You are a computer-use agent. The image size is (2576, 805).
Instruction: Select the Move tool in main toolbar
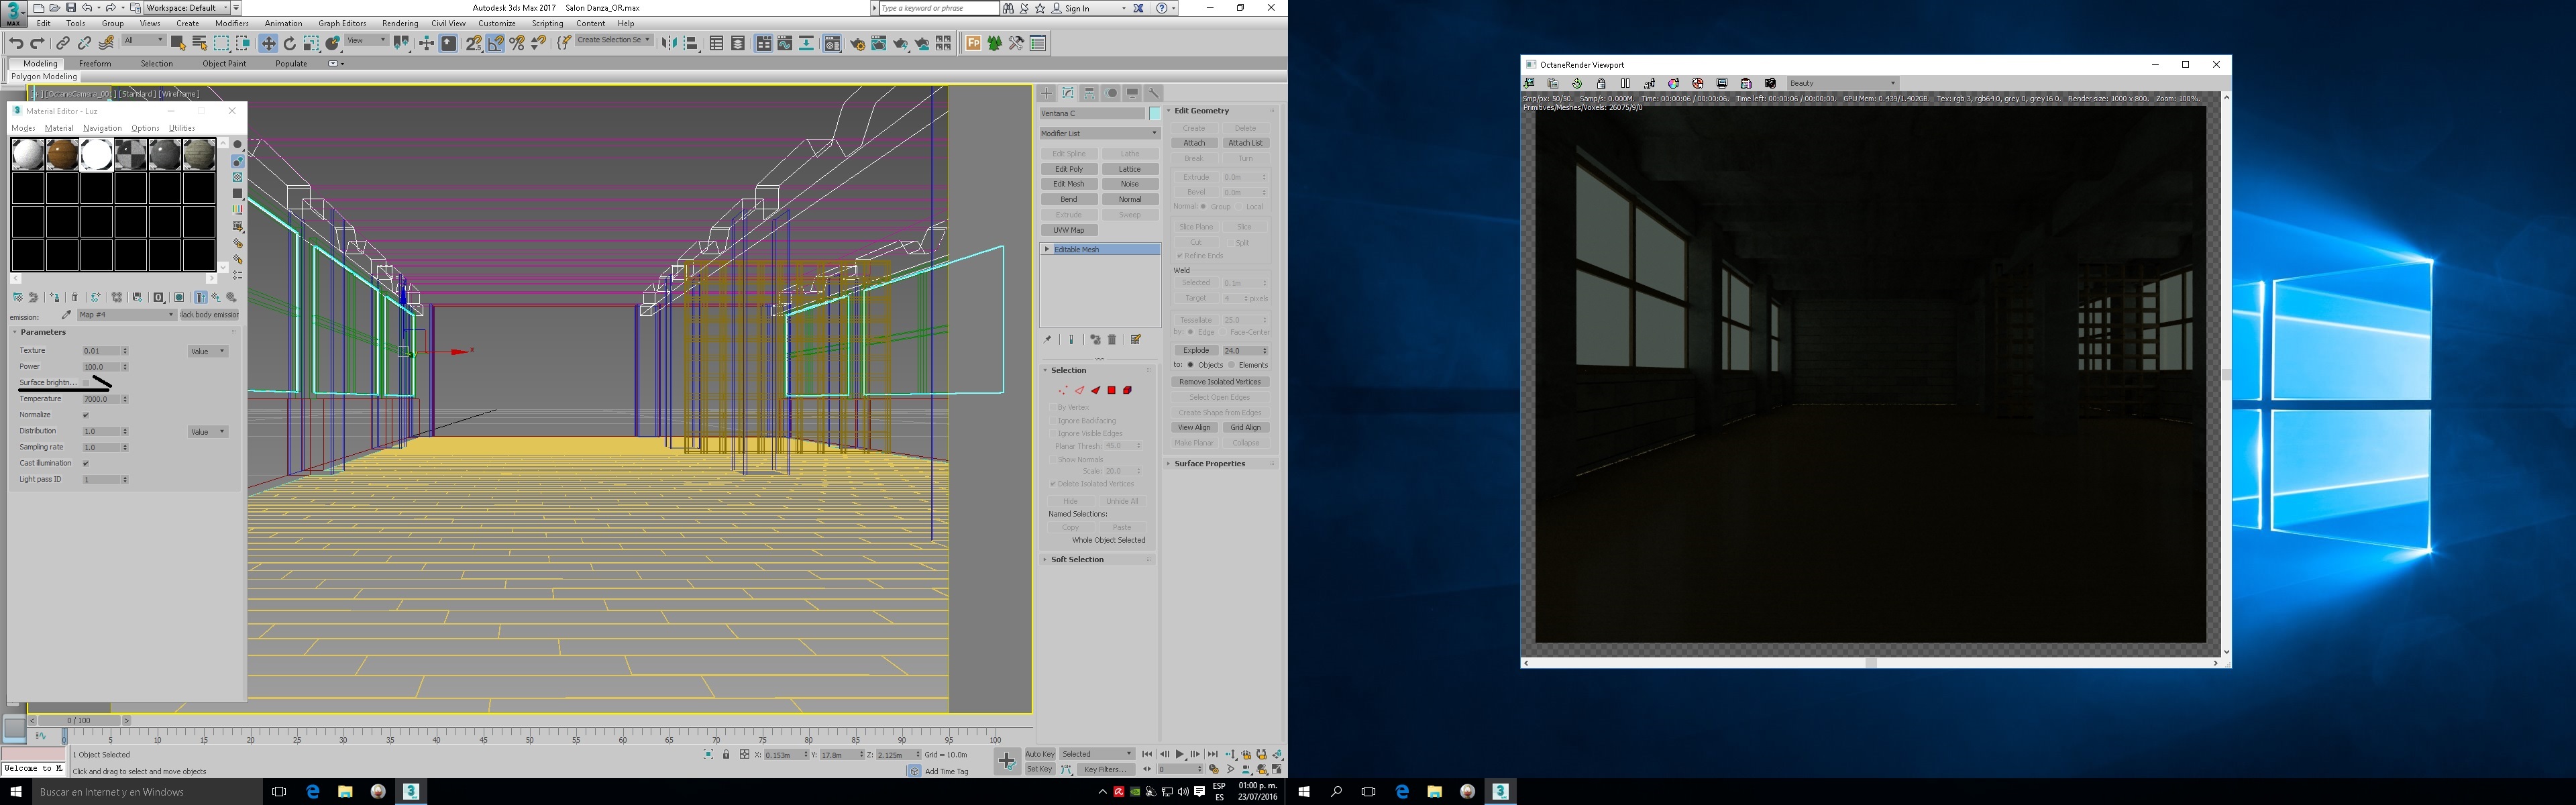(268, 43)
